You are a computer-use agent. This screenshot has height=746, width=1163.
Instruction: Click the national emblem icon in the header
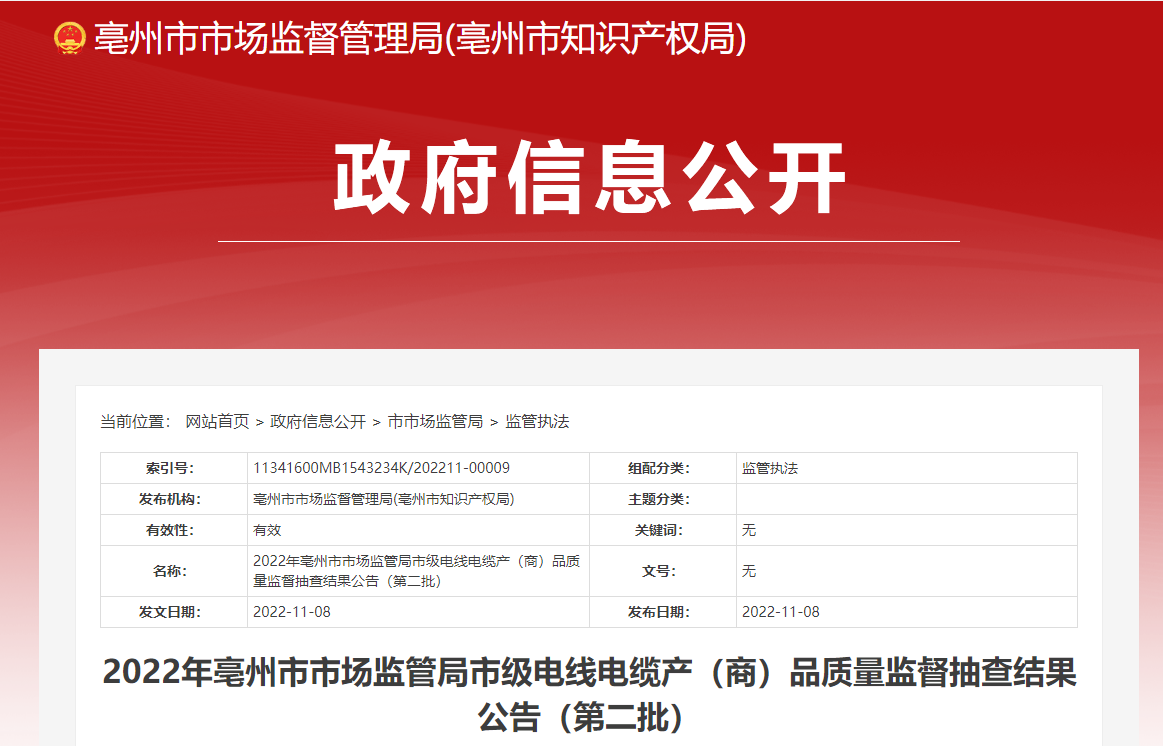[x=70, y=39]
